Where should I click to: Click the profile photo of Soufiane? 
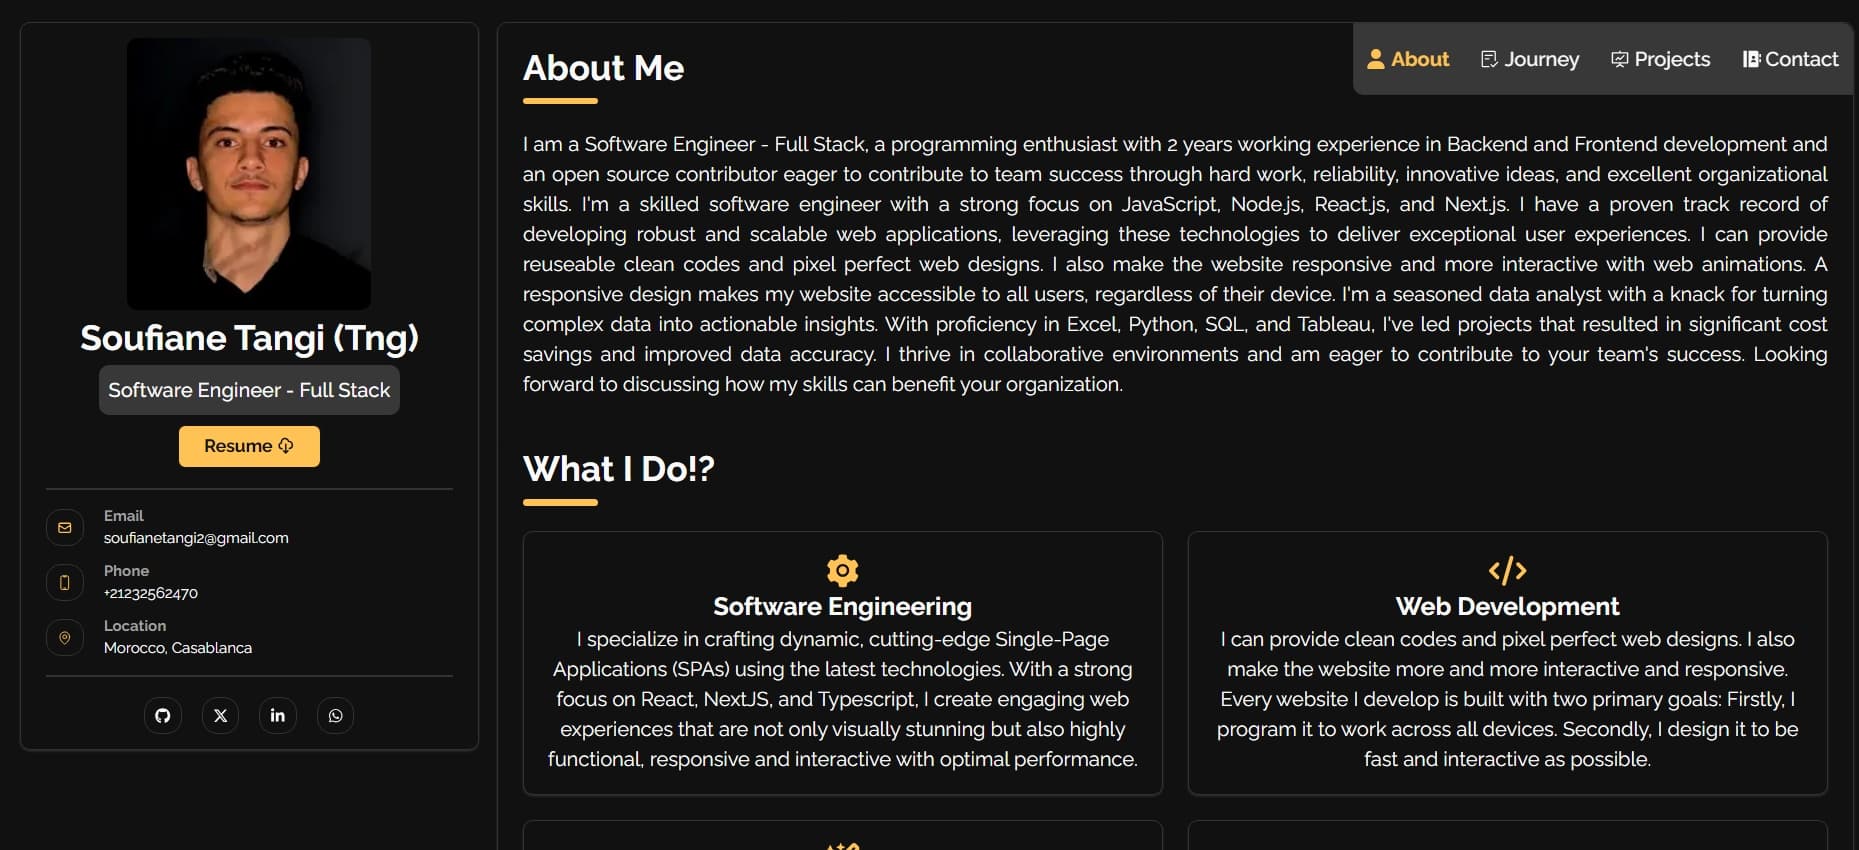pos(249,174)
